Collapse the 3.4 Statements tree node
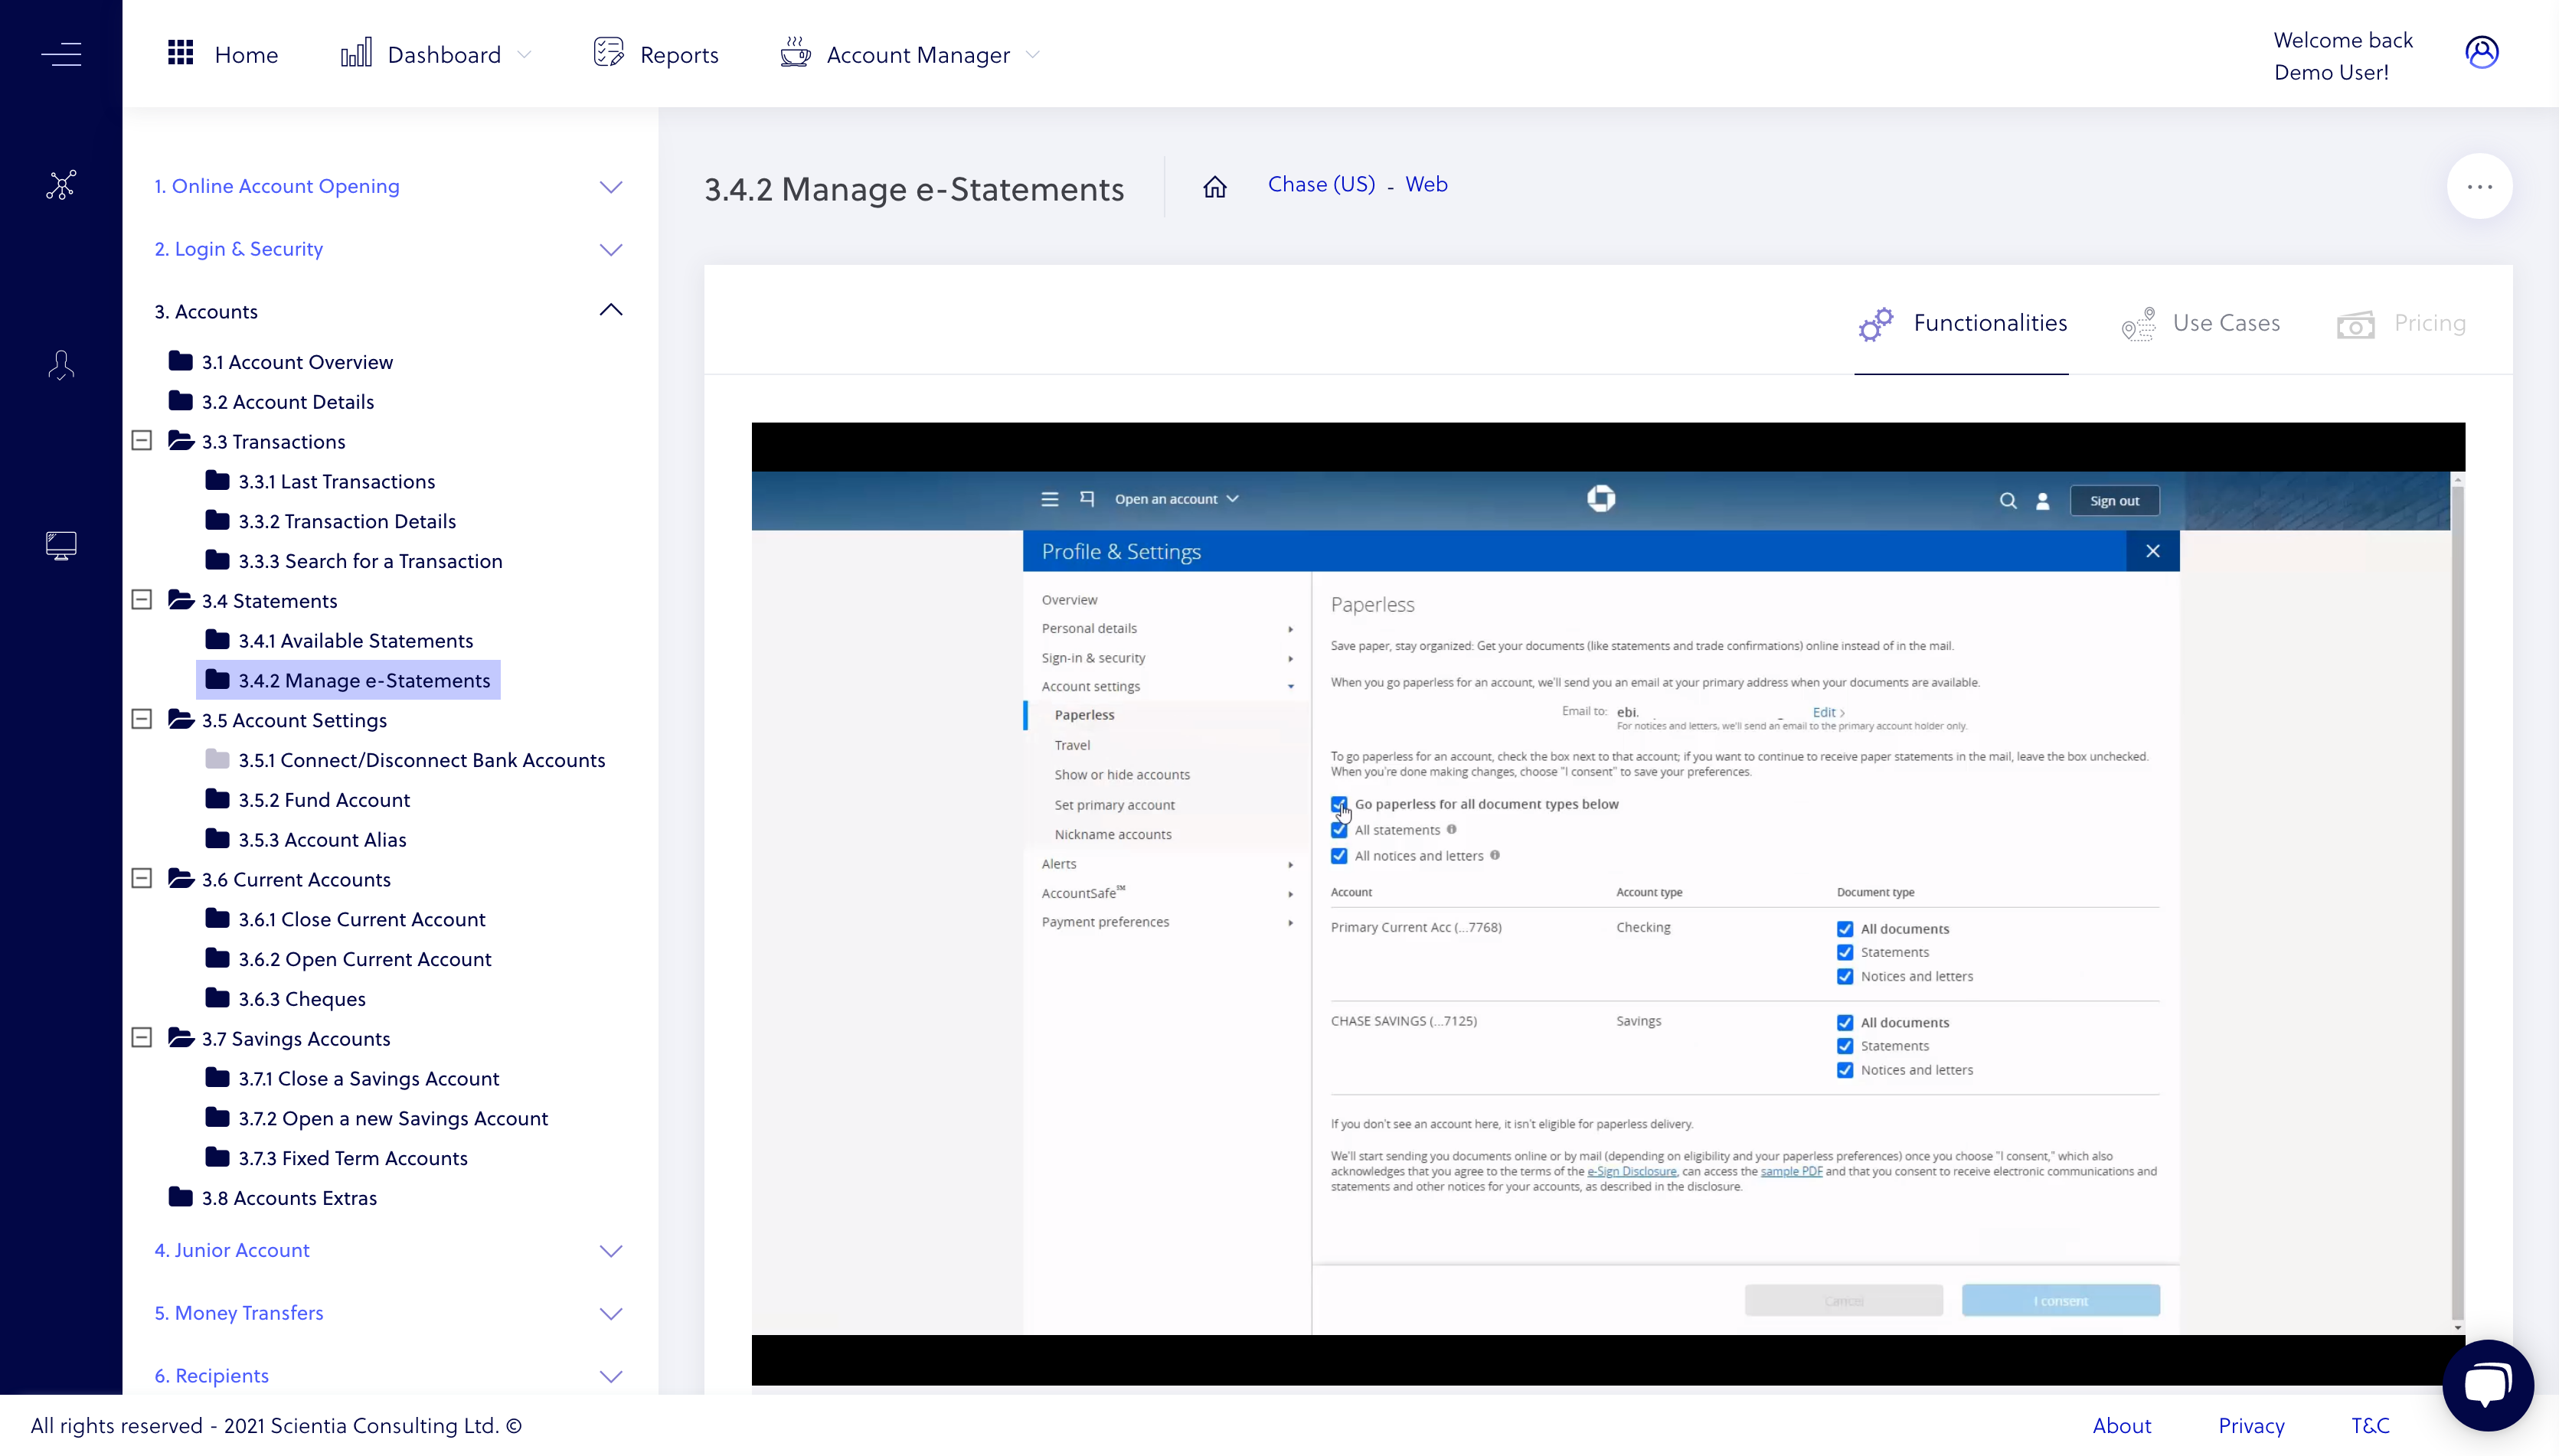Viewport: 2559px width, 1456px height. click(x=142, y=599)
